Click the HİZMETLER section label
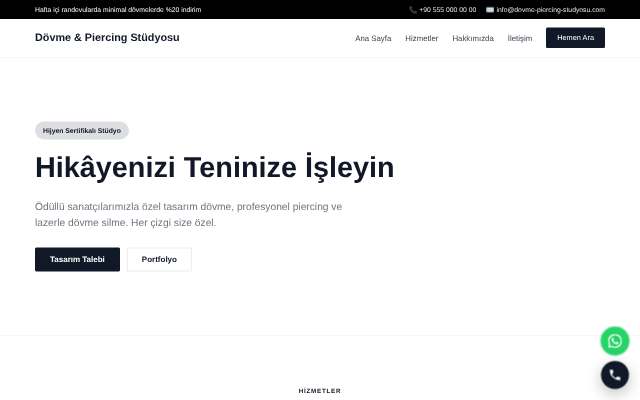 point(320,391)
